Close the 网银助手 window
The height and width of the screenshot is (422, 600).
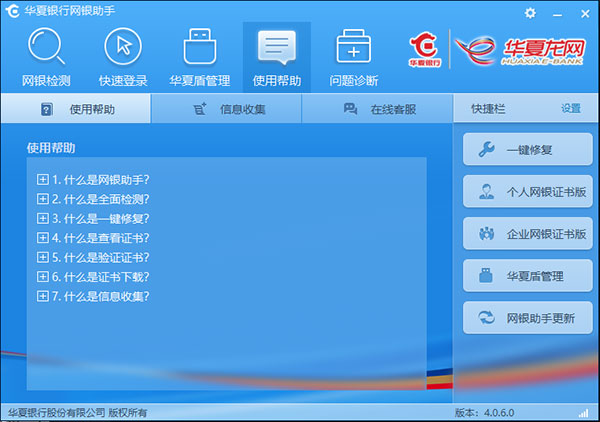point(585,14)
